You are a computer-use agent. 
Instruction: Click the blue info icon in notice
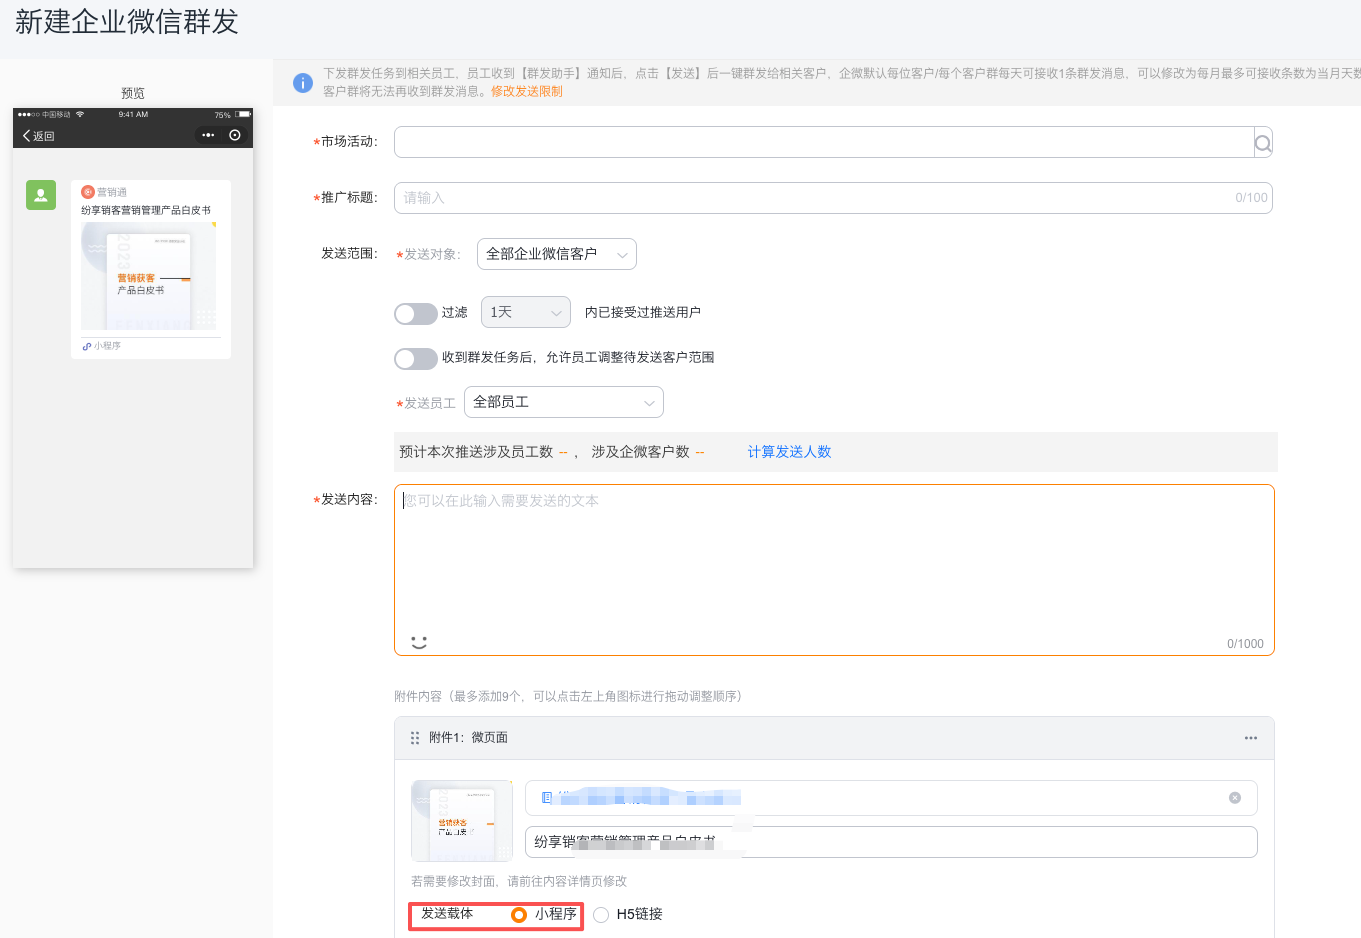pos(303,83)
